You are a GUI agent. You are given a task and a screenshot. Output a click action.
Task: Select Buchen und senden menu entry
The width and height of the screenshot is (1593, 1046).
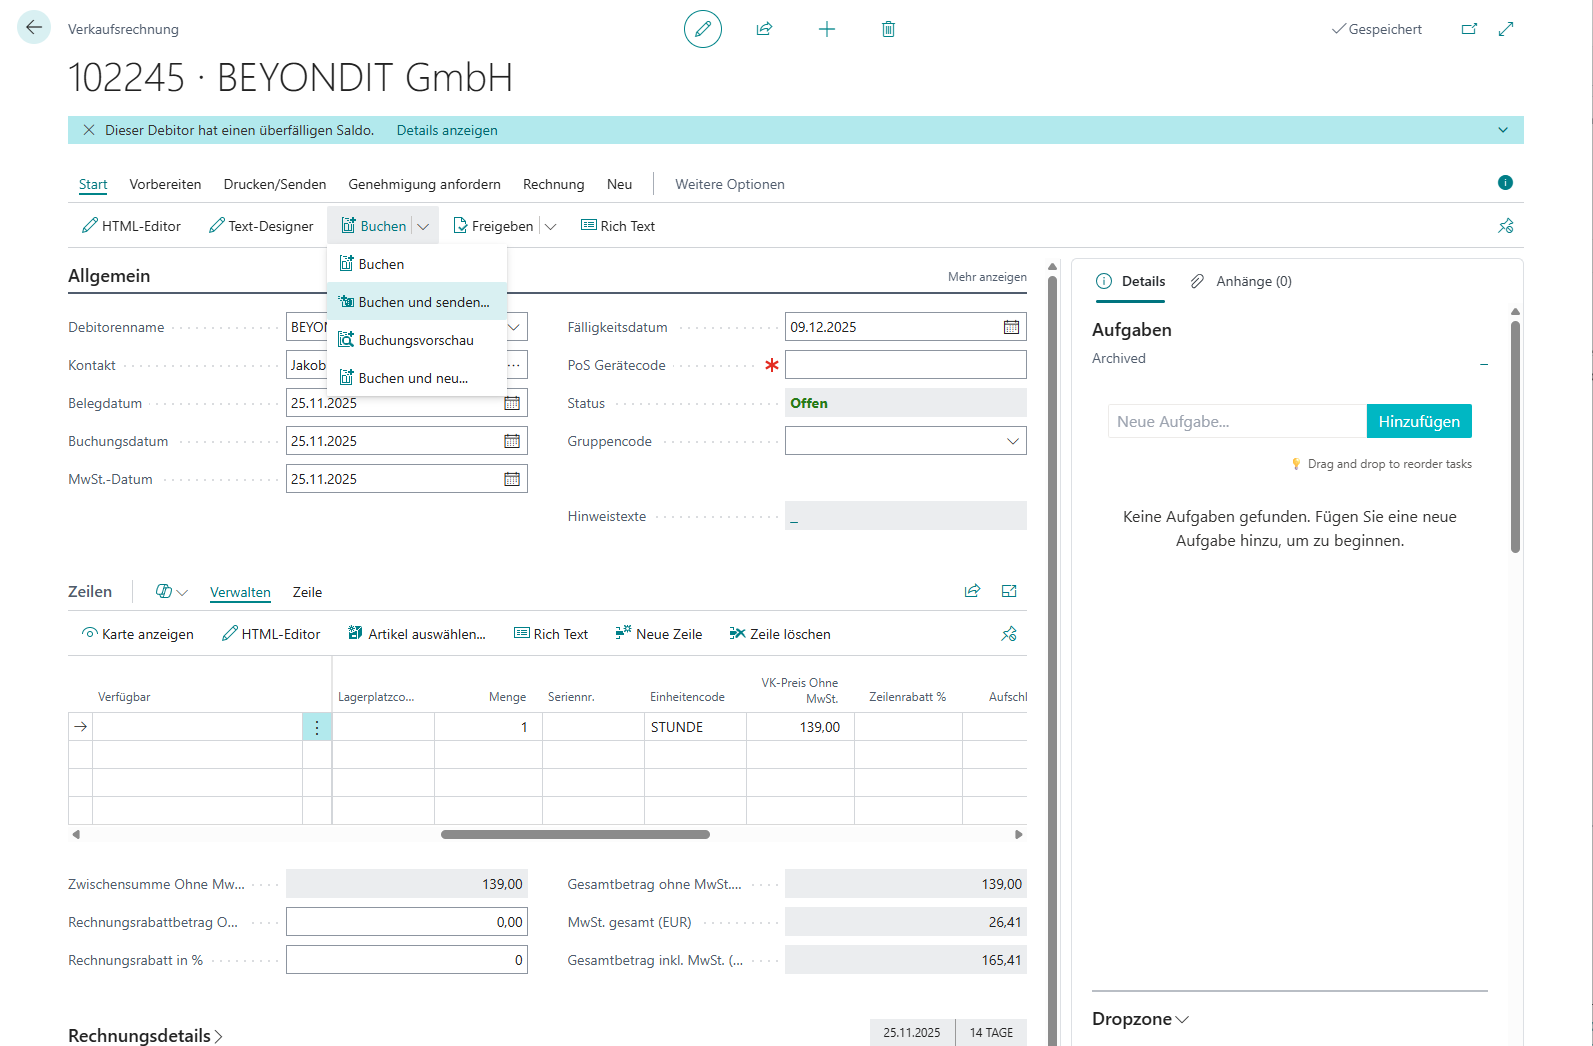click(423, 302)
